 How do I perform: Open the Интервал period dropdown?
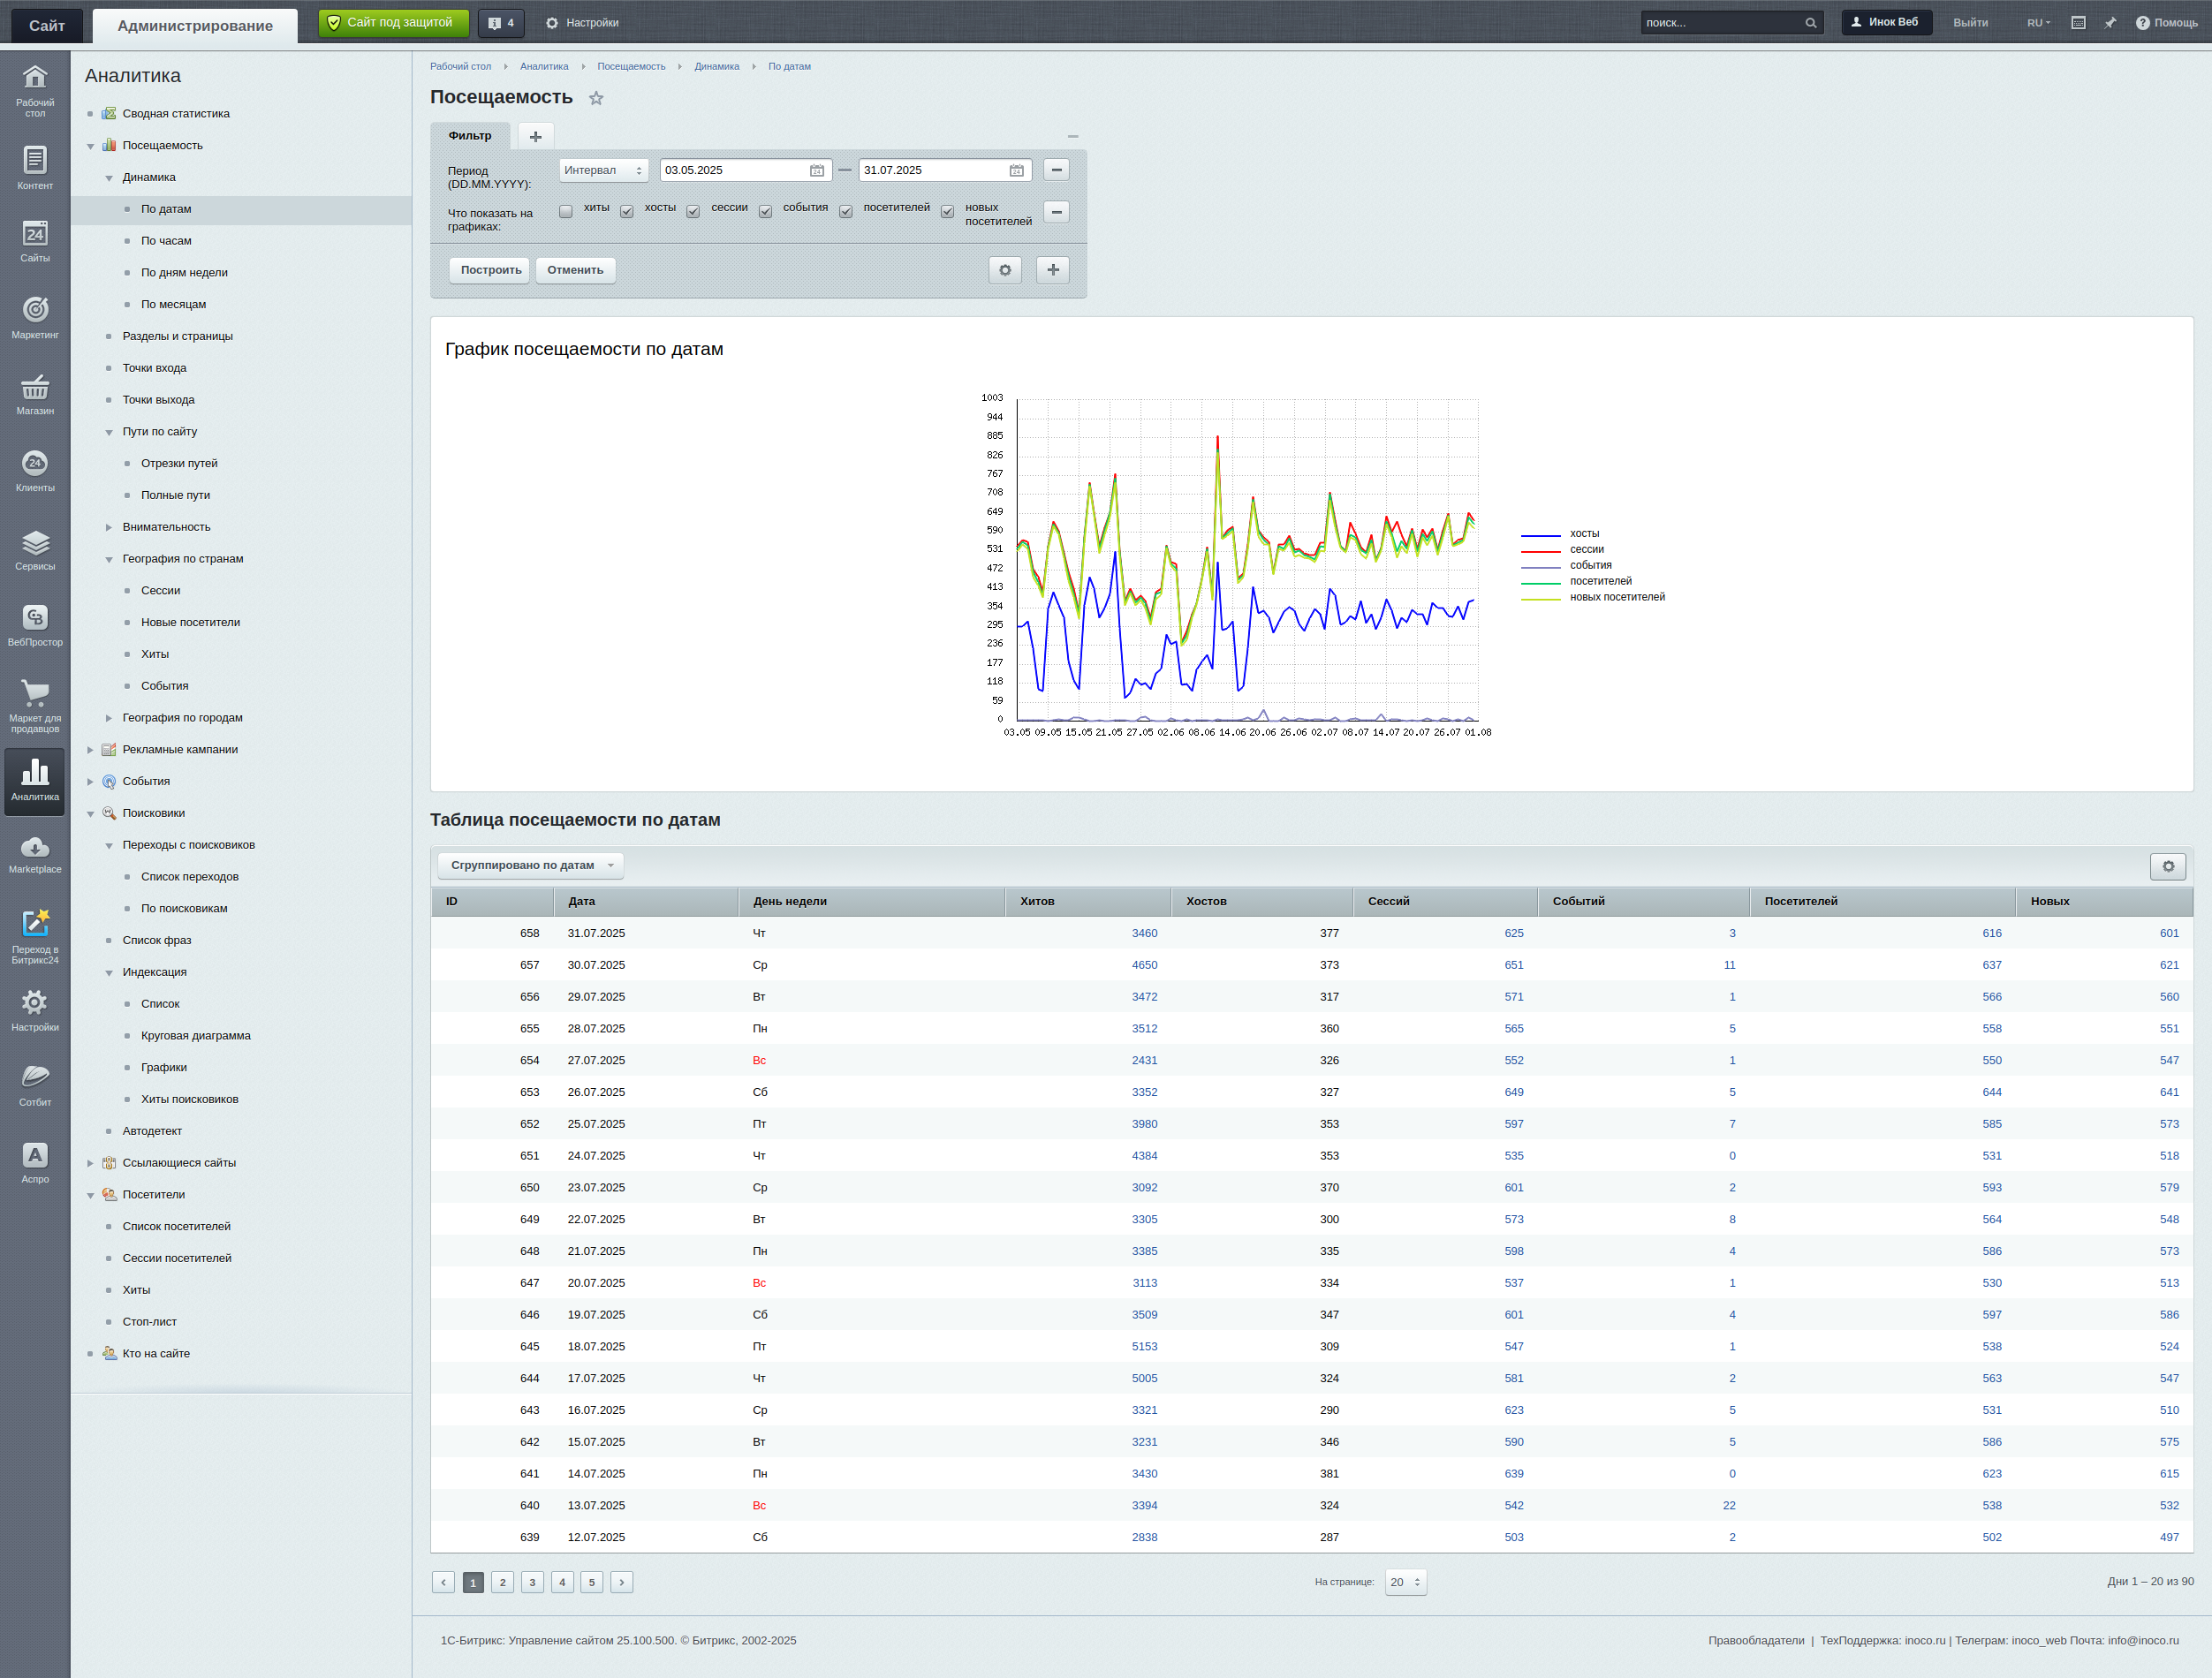603,170
